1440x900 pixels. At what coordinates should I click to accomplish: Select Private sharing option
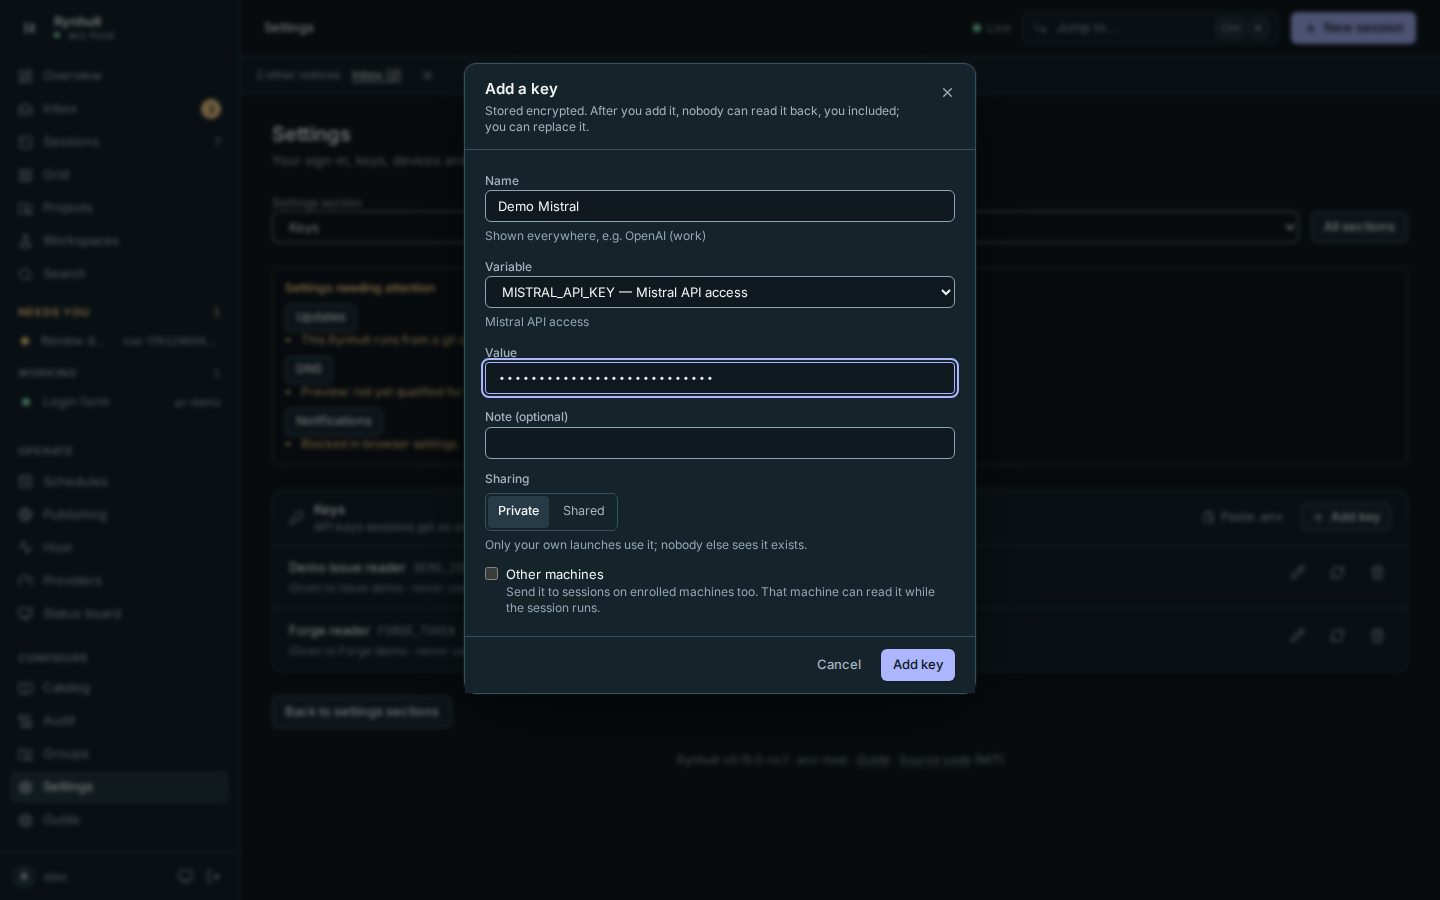coord(518,511)
